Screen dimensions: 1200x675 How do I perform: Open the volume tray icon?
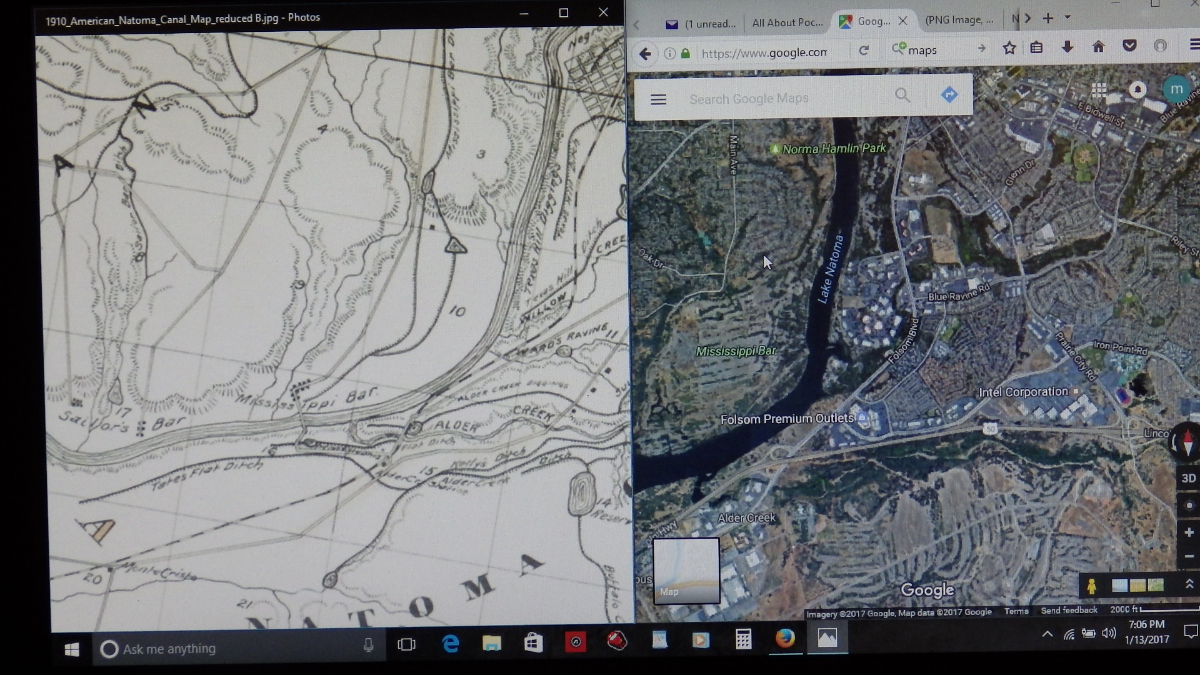[1107, 633]
